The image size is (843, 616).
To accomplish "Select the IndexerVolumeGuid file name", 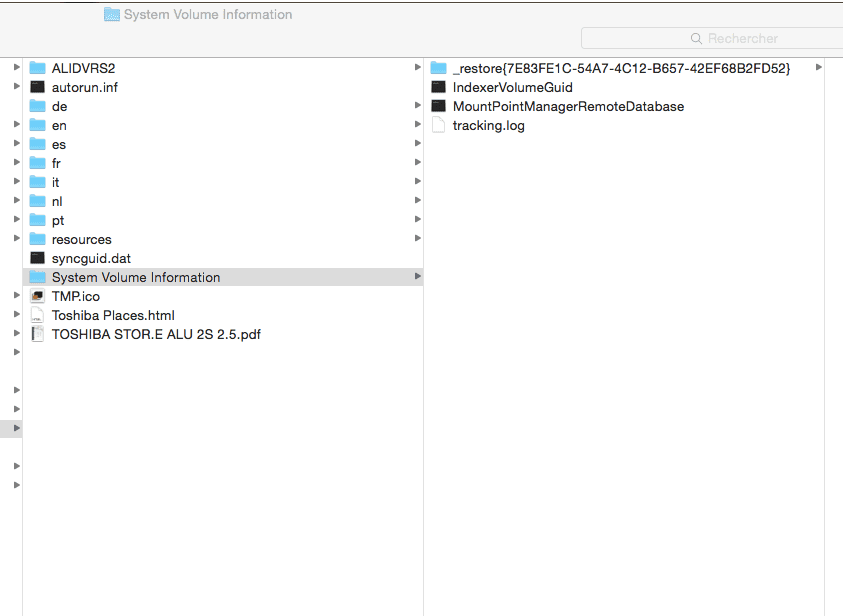I will click(512, 87).
